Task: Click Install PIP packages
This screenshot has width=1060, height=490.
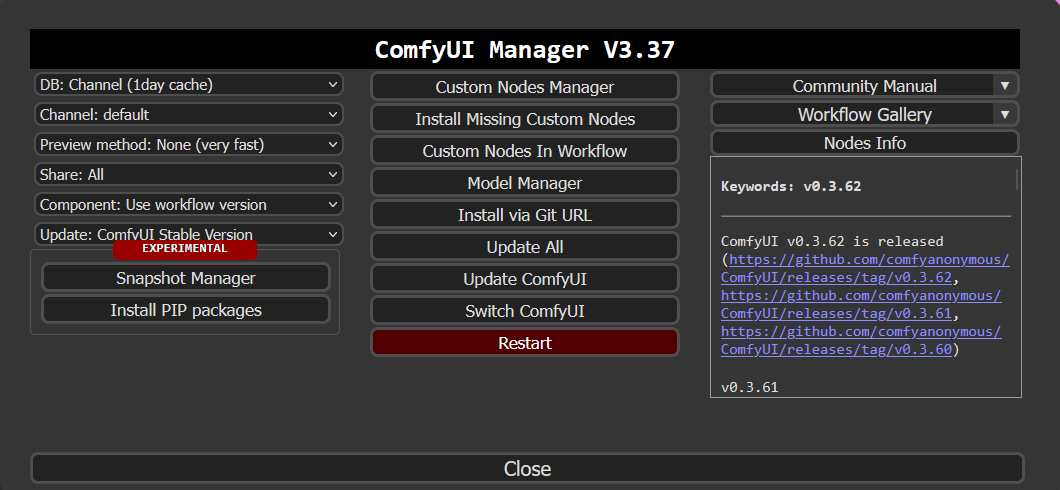Action: coord(186,310)
